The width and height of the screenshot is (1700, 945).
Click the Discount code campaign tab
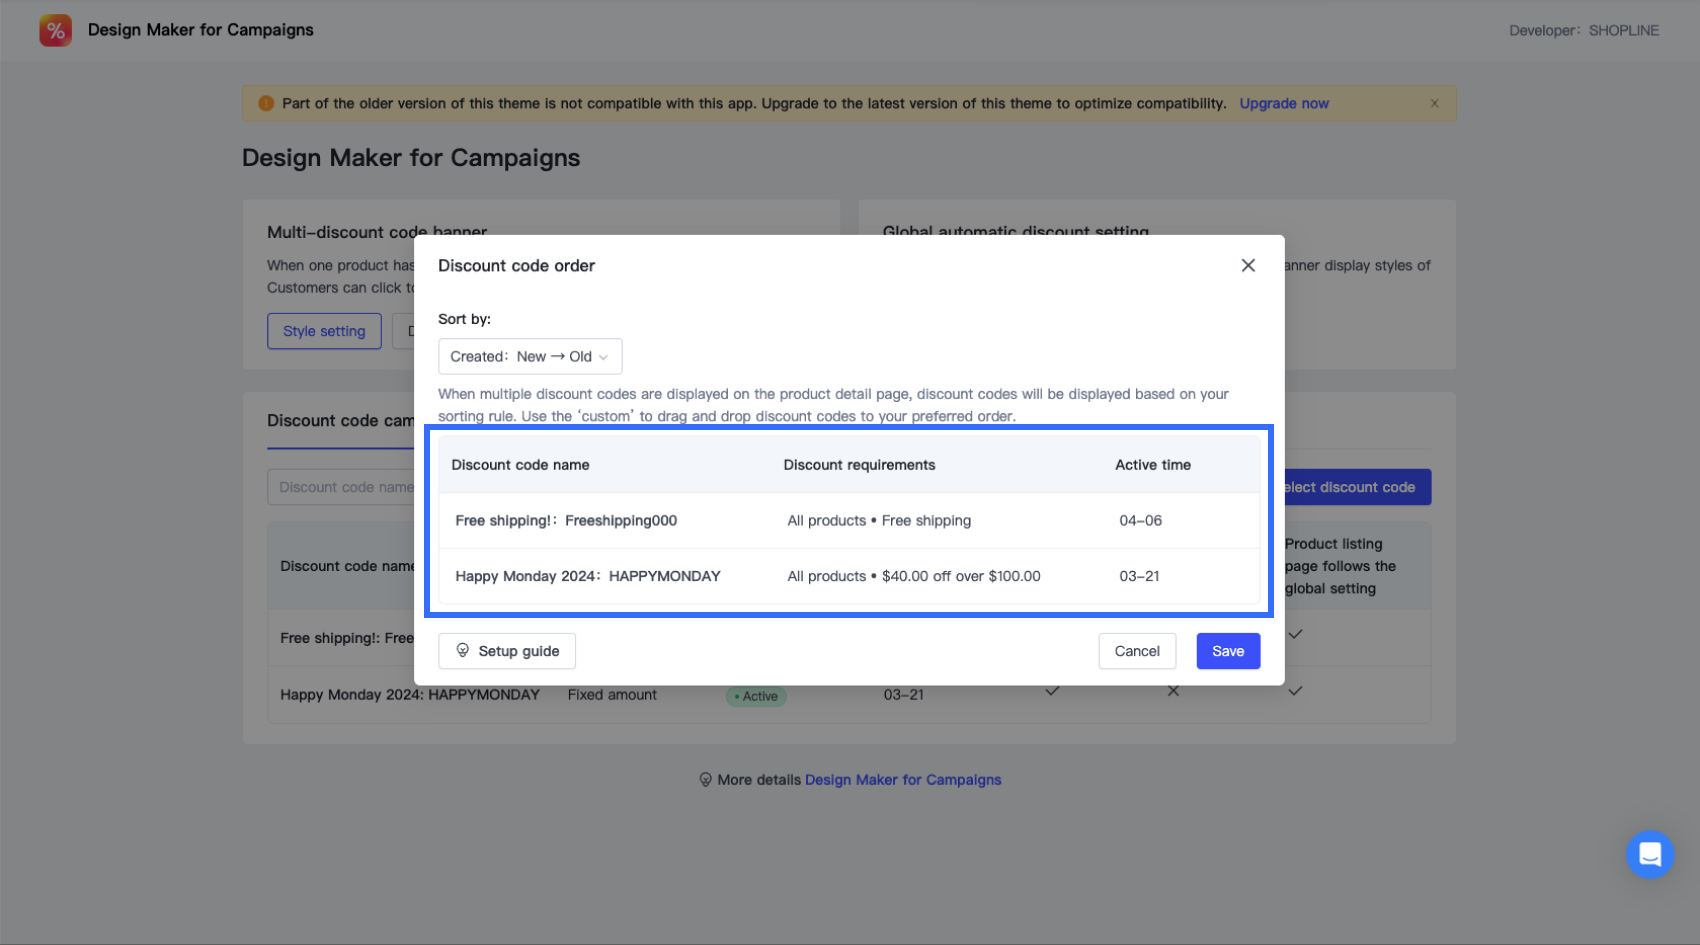pyautogui.click(x=340, y=421)
